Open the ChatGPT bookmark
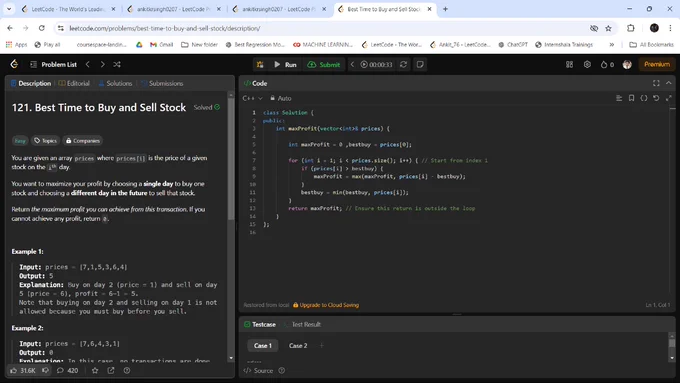Screen dimensions: 680x383 [x=513, y=45]
